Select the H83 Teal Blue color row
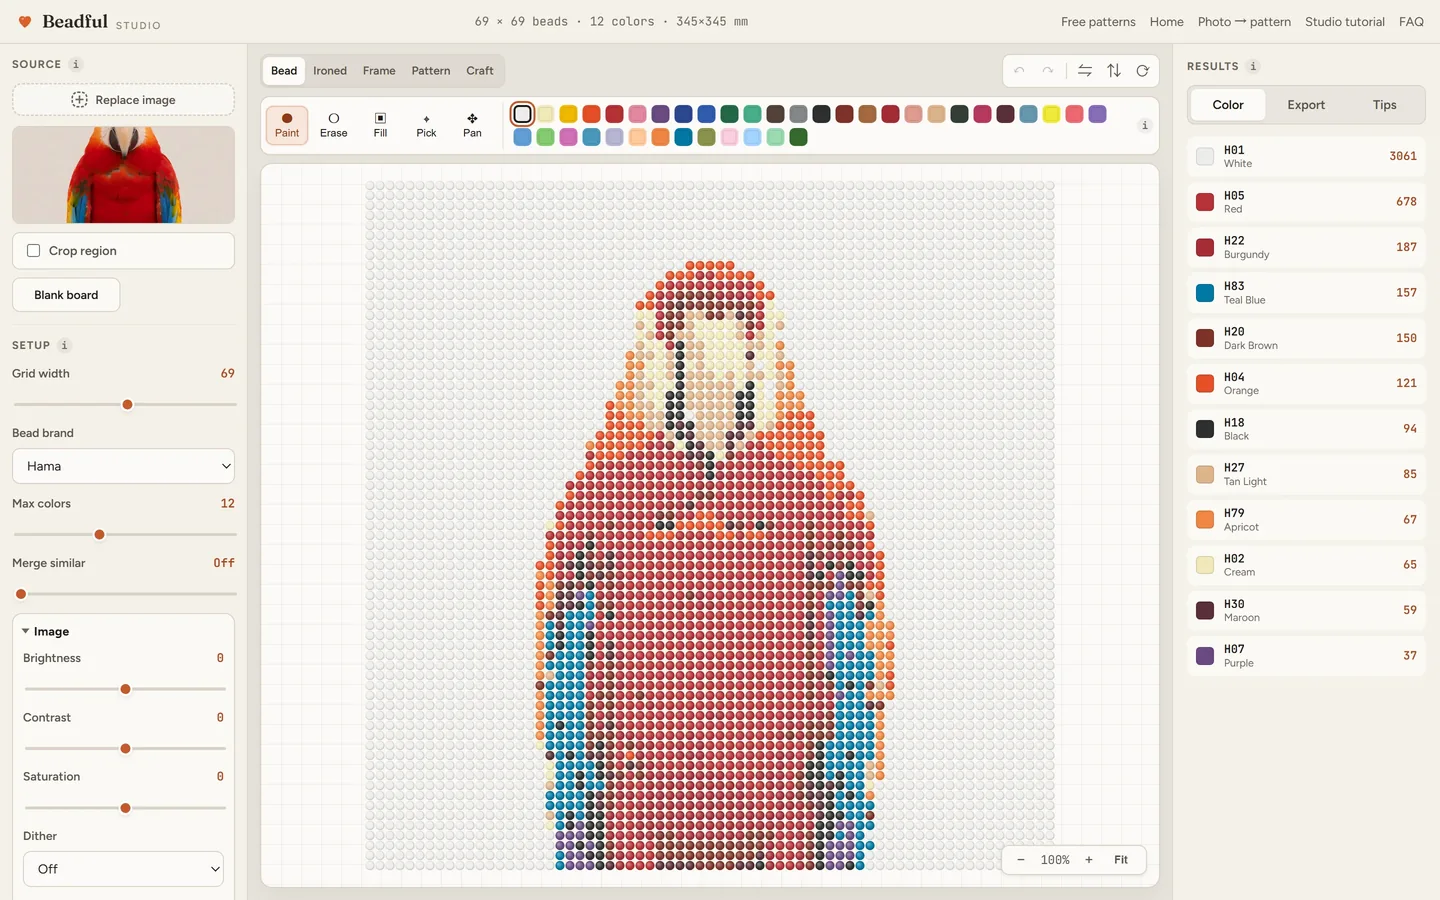This screenshot has height=900, width=1440. pyautogui.click(x=1306, y=293)
